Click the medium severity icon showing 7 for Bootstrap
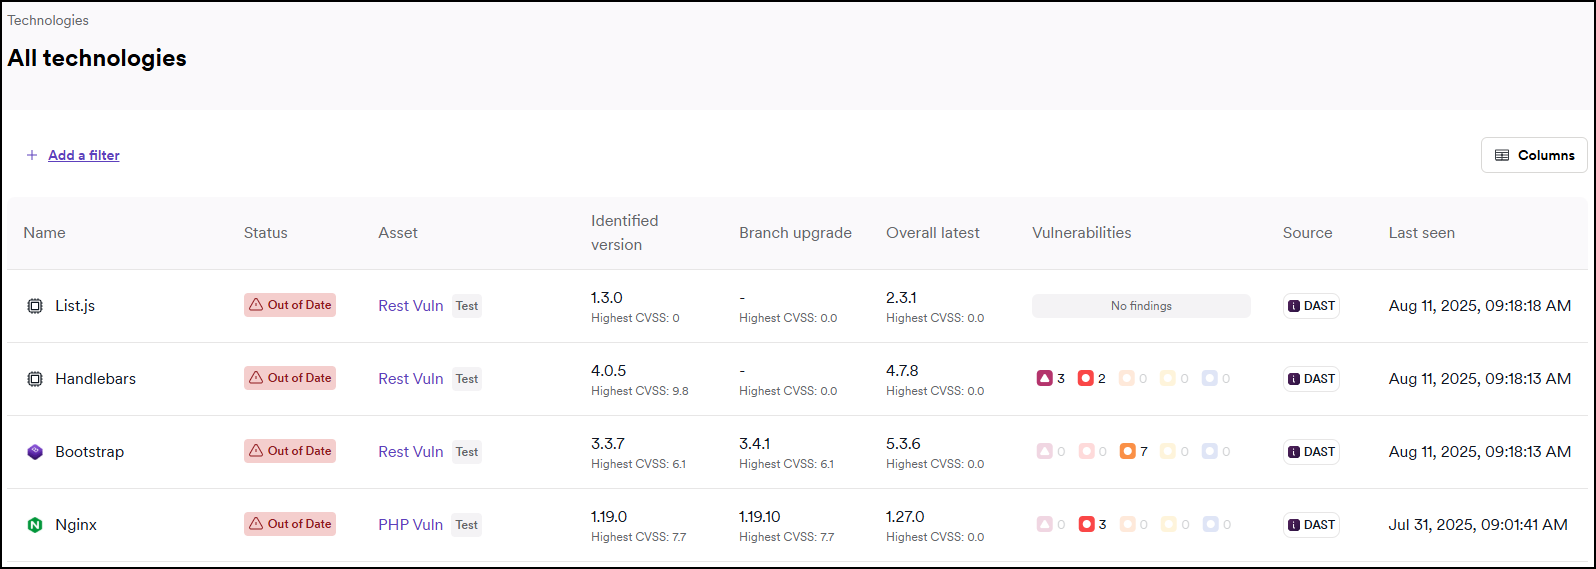Screen dimensions: 1596x569 coord(1128,451)
